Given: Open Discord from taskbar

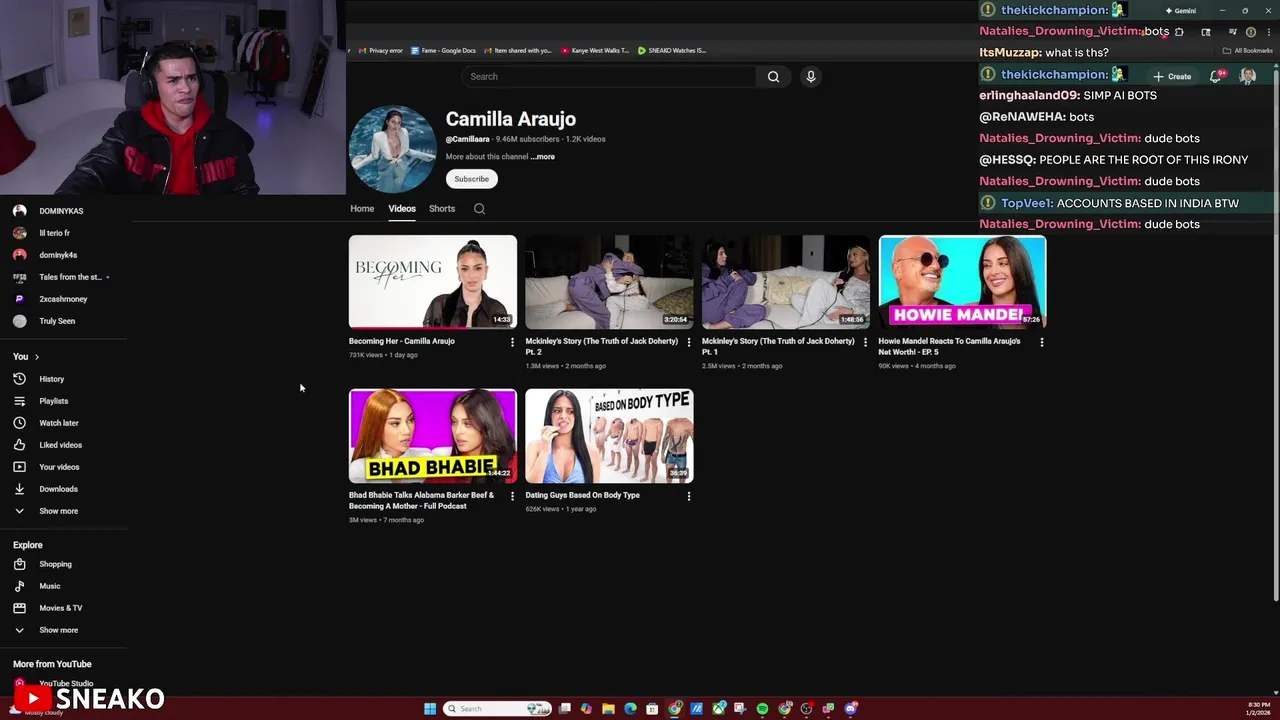Looking at the screenshot, I should (x=851, y=709).
